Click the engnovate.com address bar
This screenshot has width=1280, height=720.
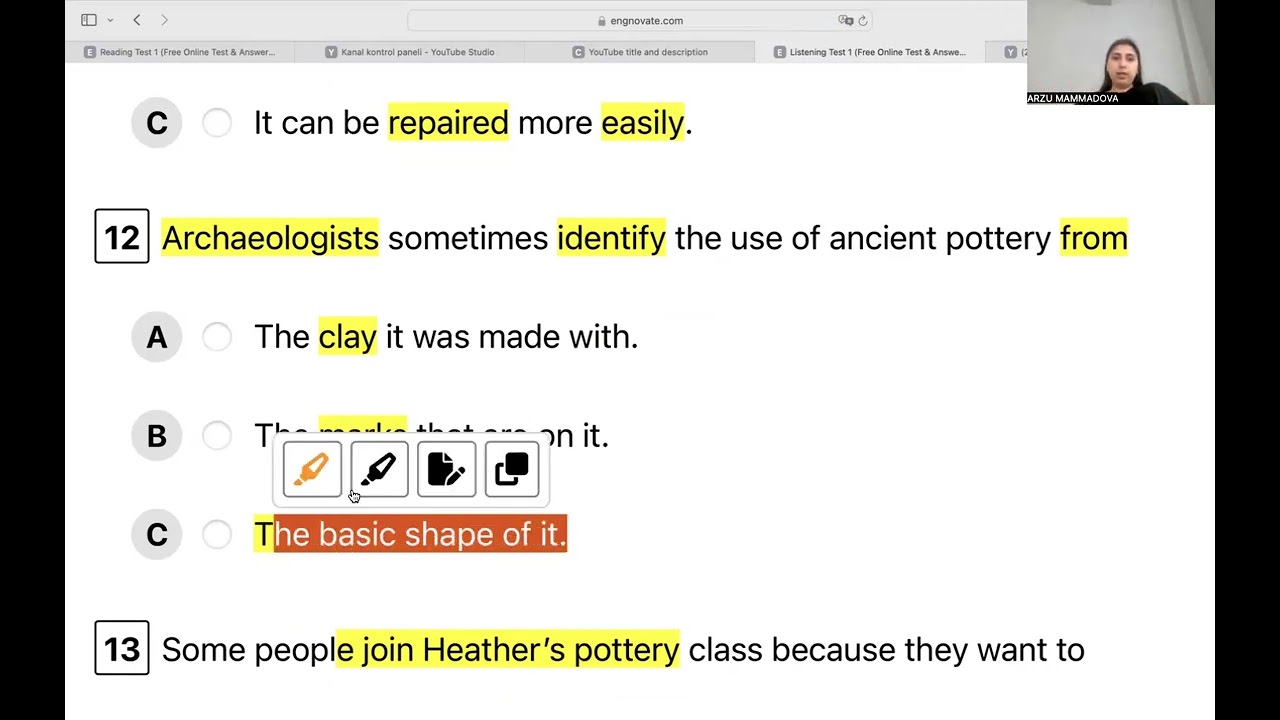640,20
